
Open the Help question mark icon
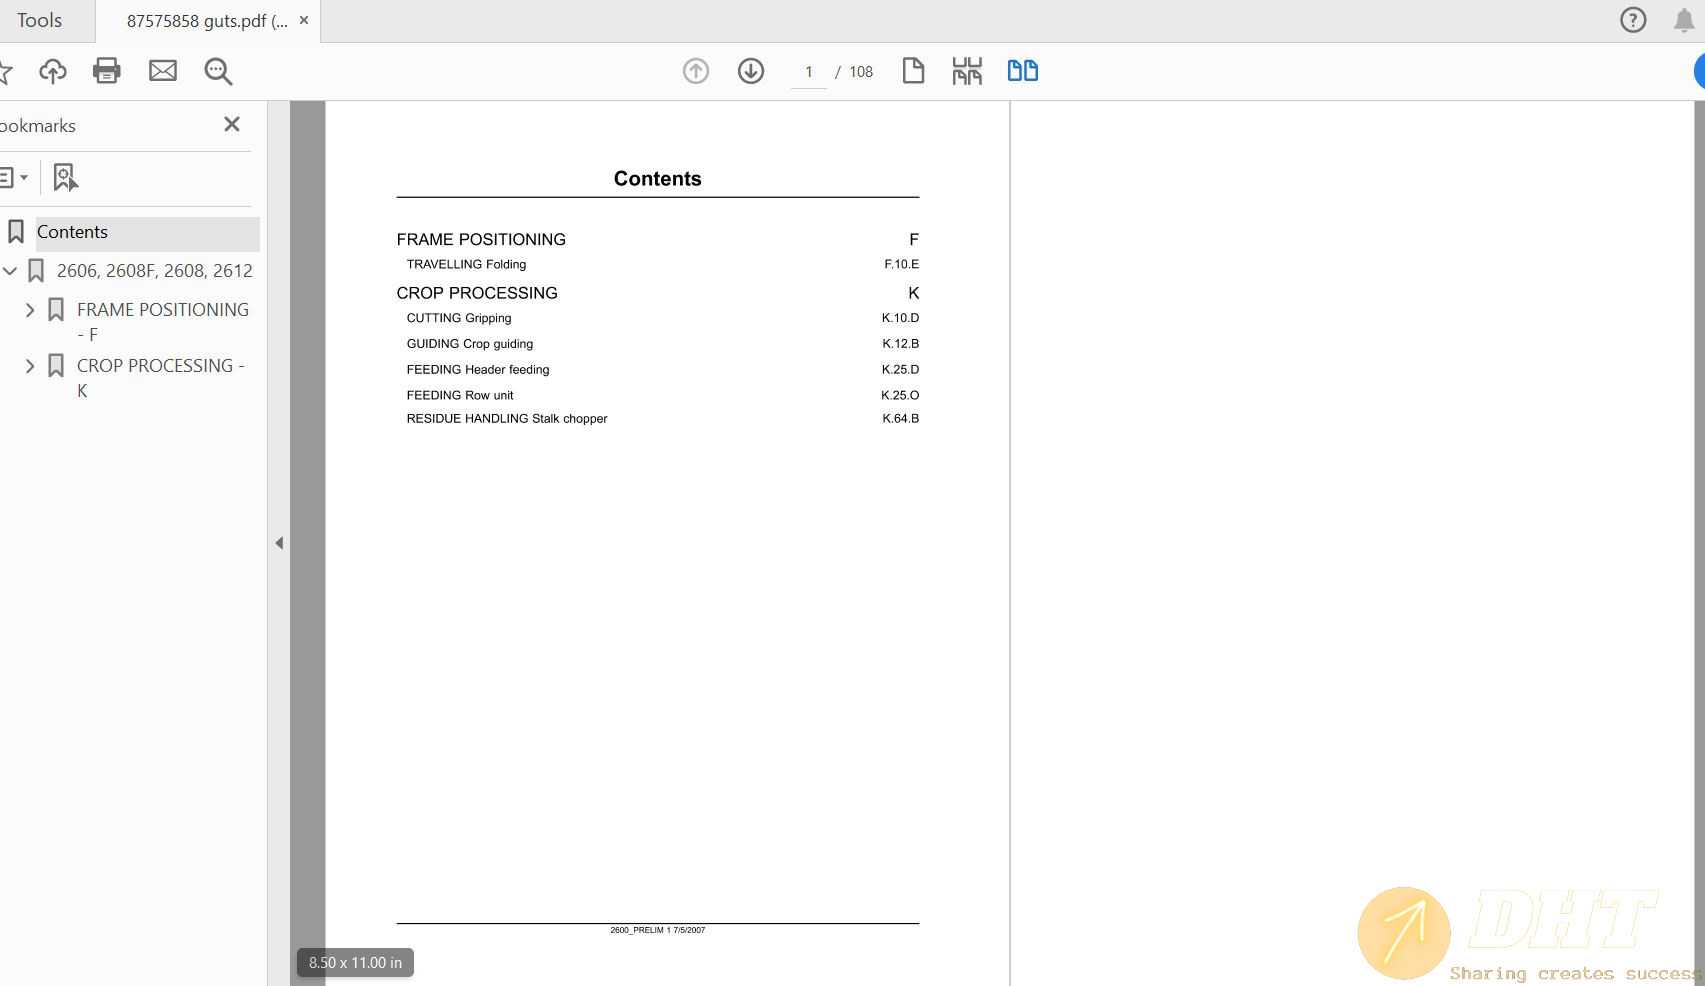pyautogui.click(x=1633, y=20)
